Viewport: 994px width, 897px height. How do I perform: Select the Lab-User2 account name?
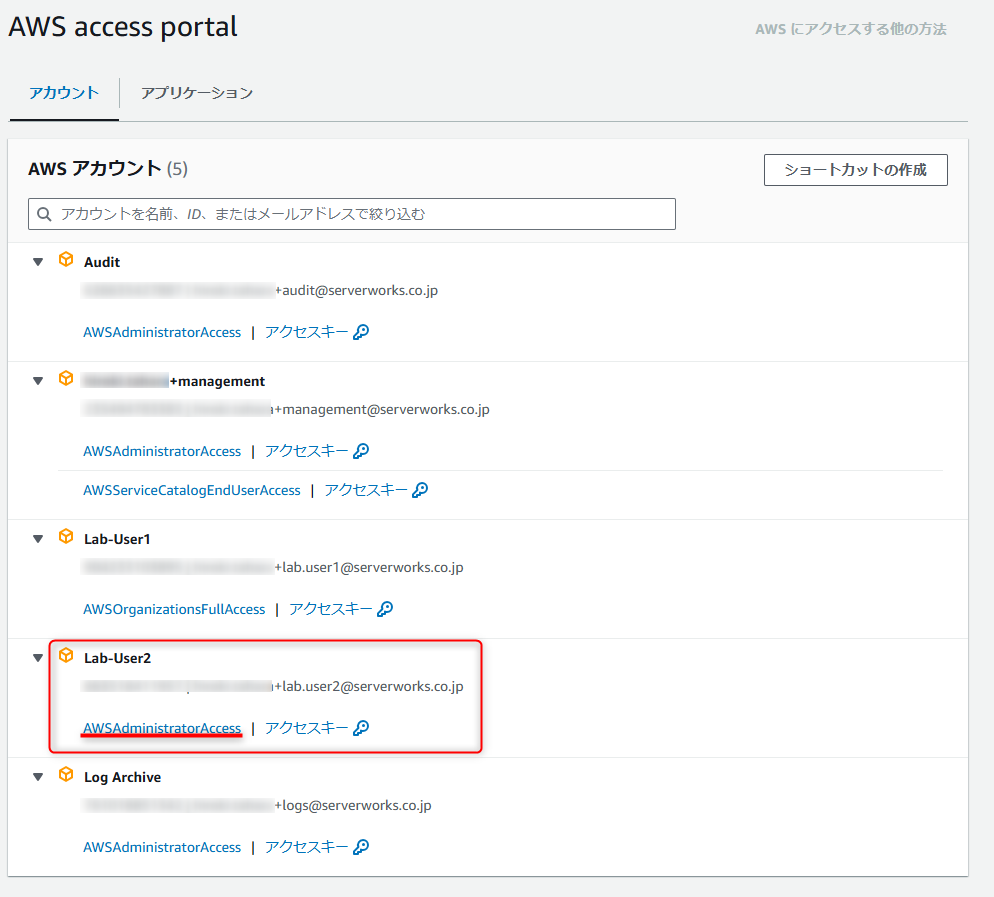(117, 658)
